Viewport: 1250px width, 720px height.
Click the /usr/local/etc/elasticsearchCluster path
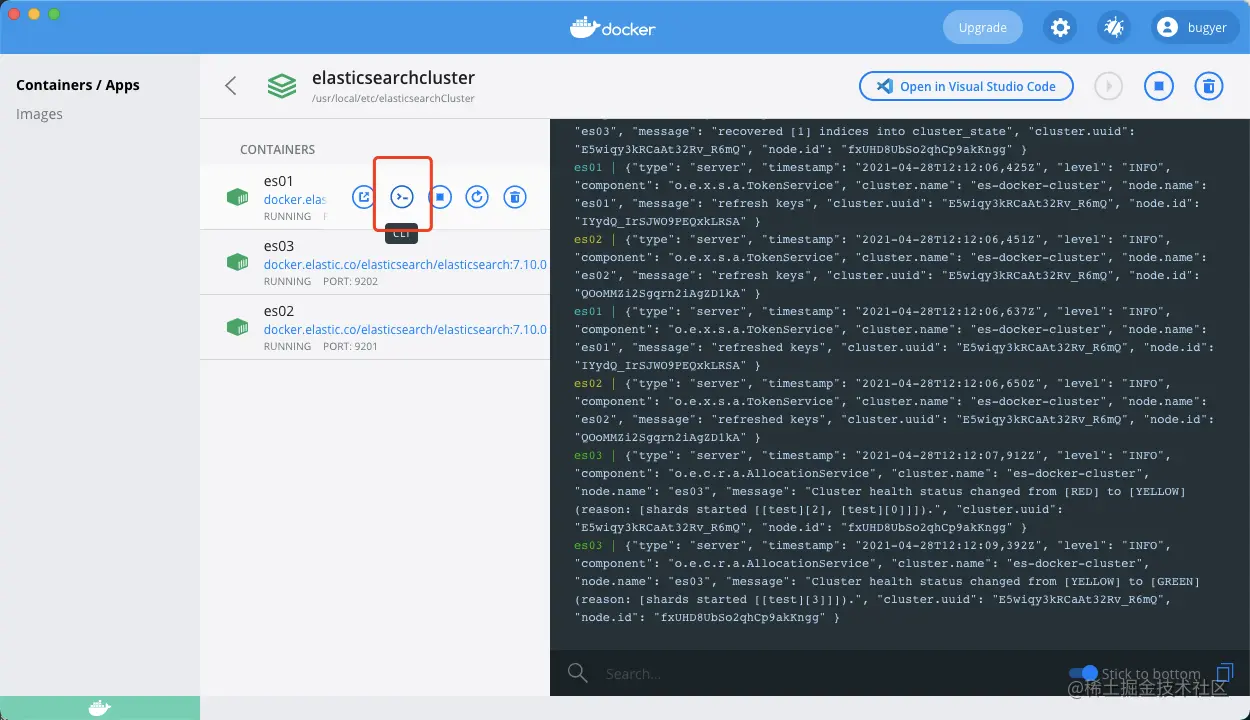pos(393,99)
